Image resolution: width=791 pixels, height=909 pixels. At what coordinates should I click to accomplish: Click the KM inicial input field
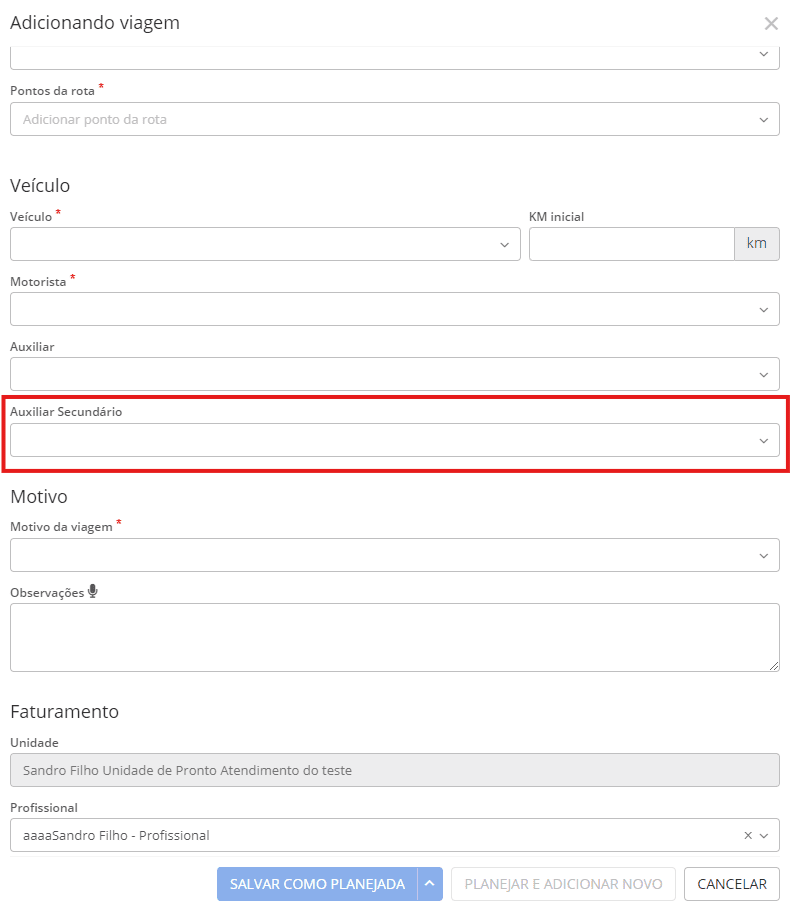(631, 244)
